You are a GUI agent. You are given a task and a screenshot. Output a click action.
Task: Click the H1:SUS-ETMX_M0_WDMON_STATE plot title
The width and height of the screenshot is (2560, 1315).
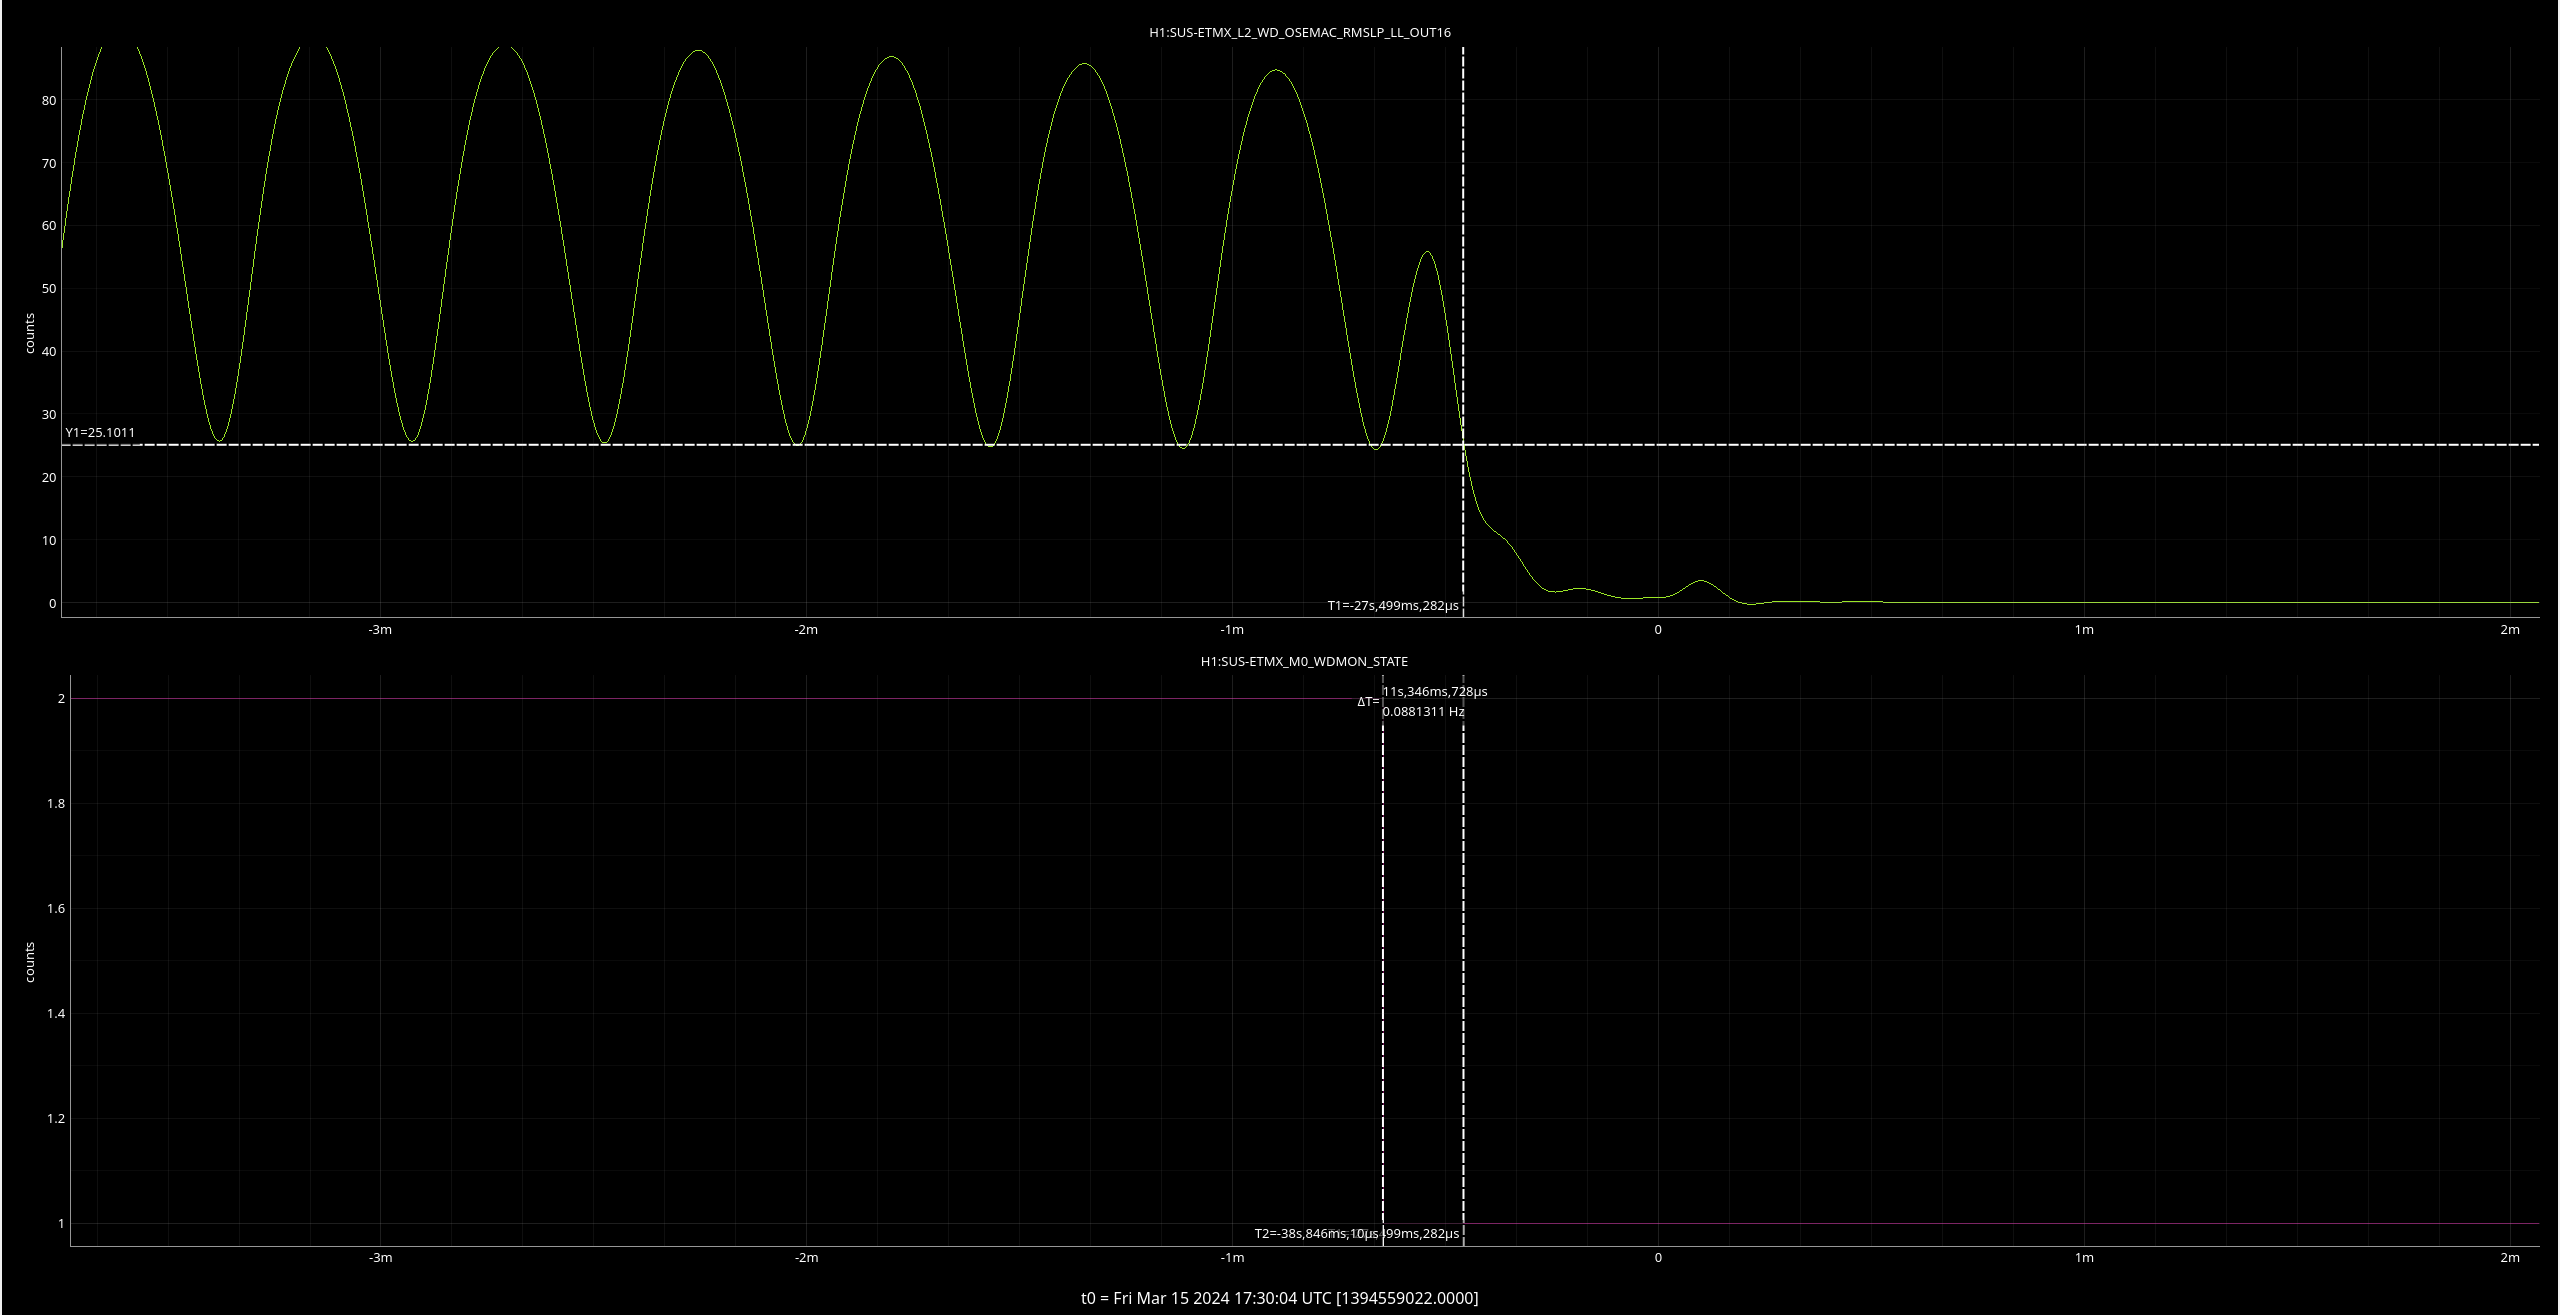point(1303,661)
